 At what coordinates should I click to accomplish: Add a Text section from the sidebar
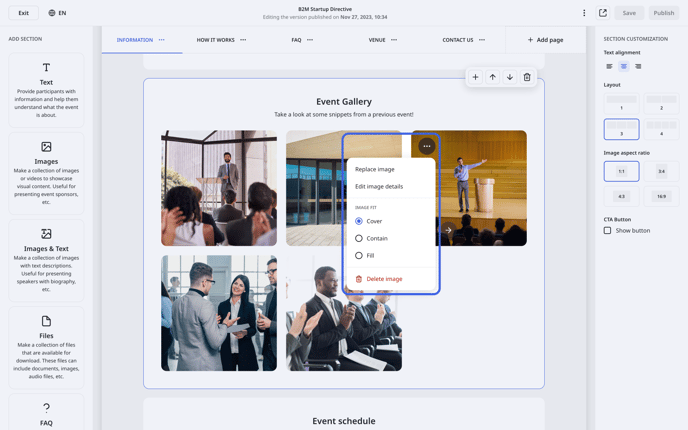(46, 90)
